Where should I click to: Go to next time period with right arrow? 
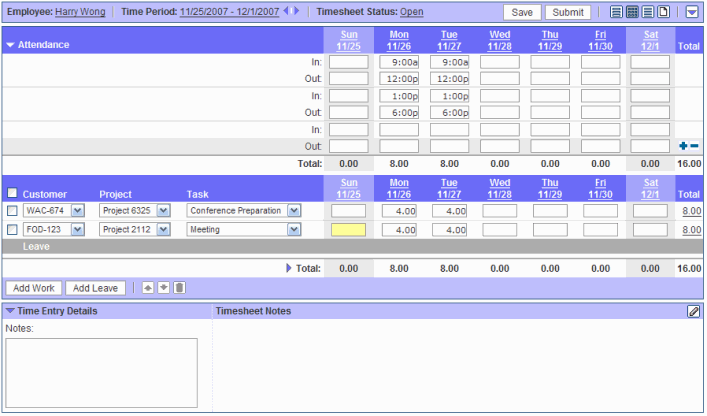296,12
